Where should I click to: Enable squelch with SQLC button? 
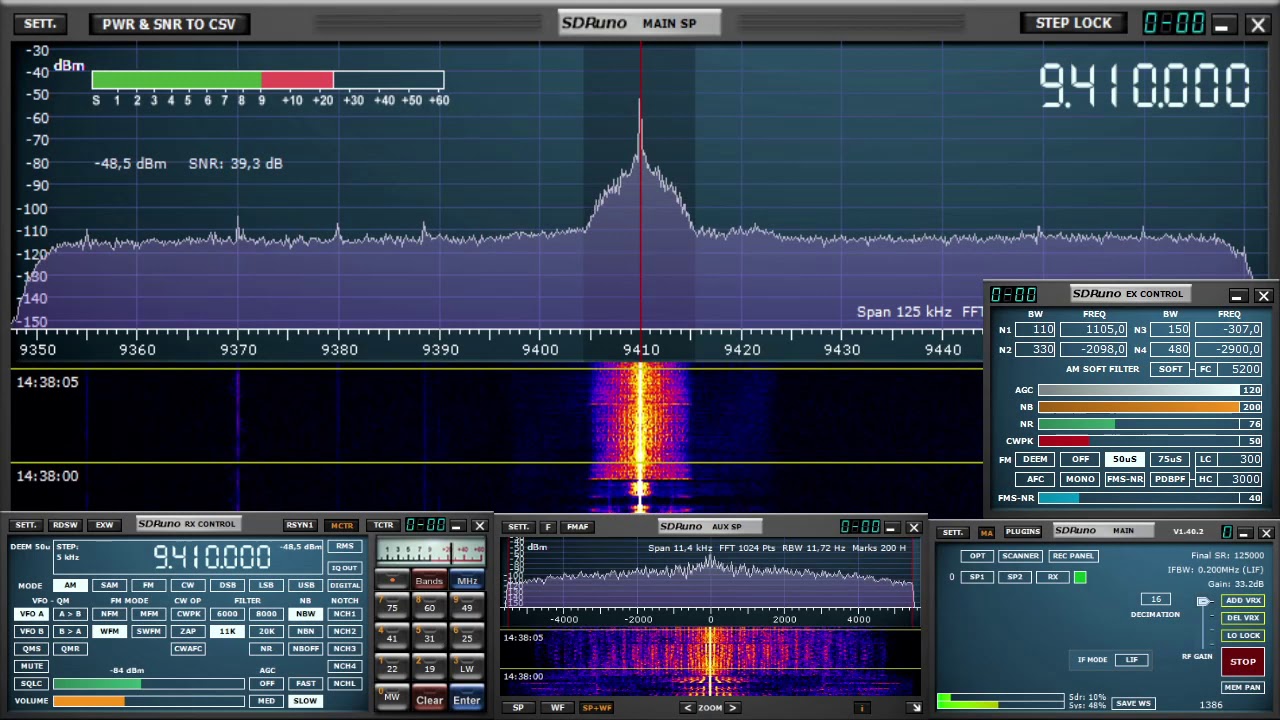pyautogui.click(x=31, y=683)
